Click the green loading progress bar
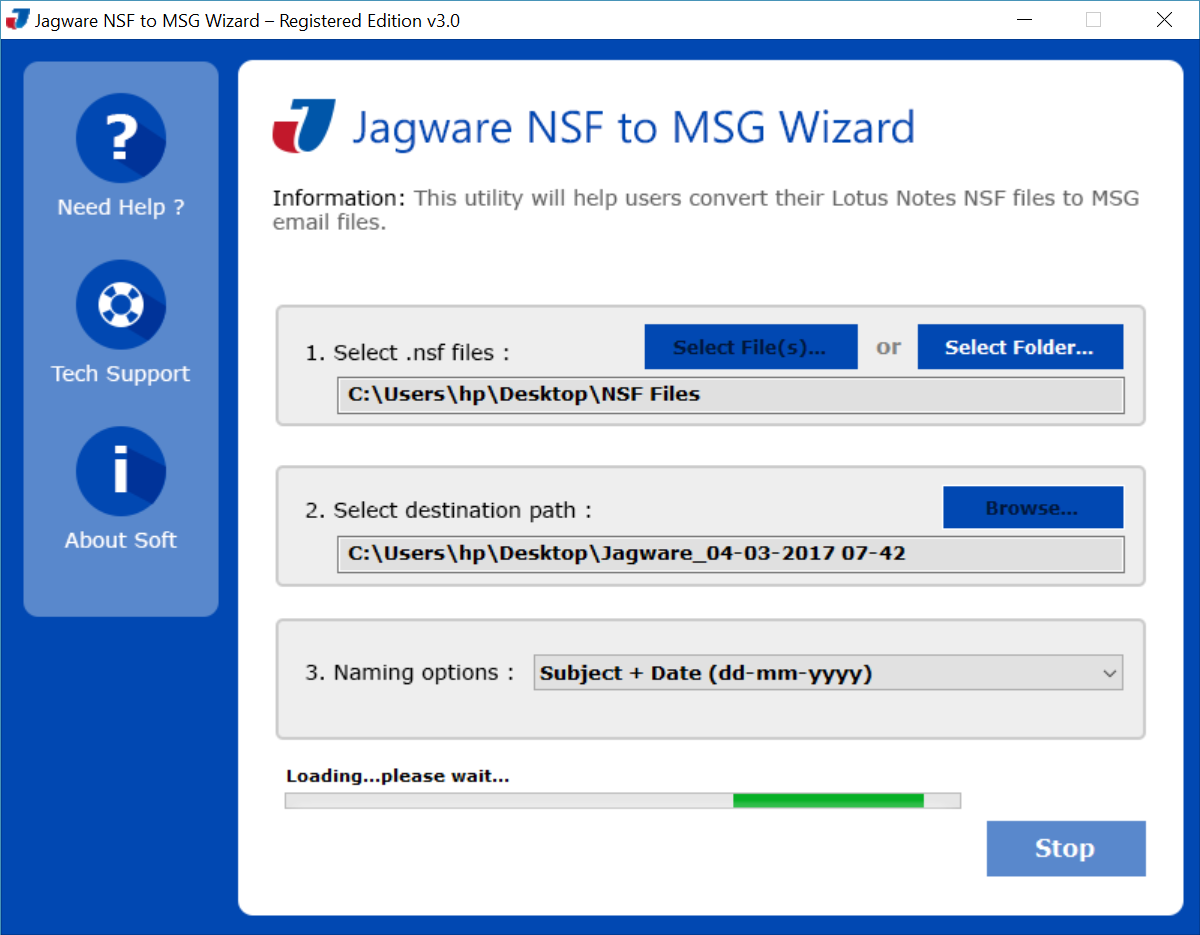Image resolution: width=1200 pixels, height=935 pixels. click(x=623, y=801)
